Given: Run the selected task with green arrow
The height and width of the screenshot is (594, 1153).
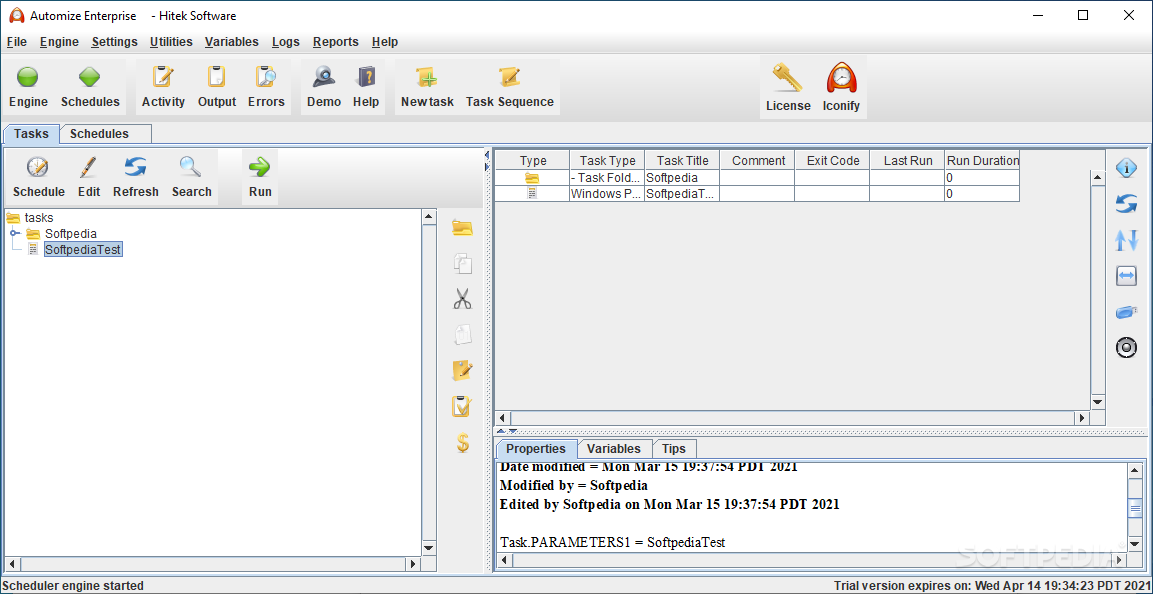Looking at the screenshot, I should [260, 177].
